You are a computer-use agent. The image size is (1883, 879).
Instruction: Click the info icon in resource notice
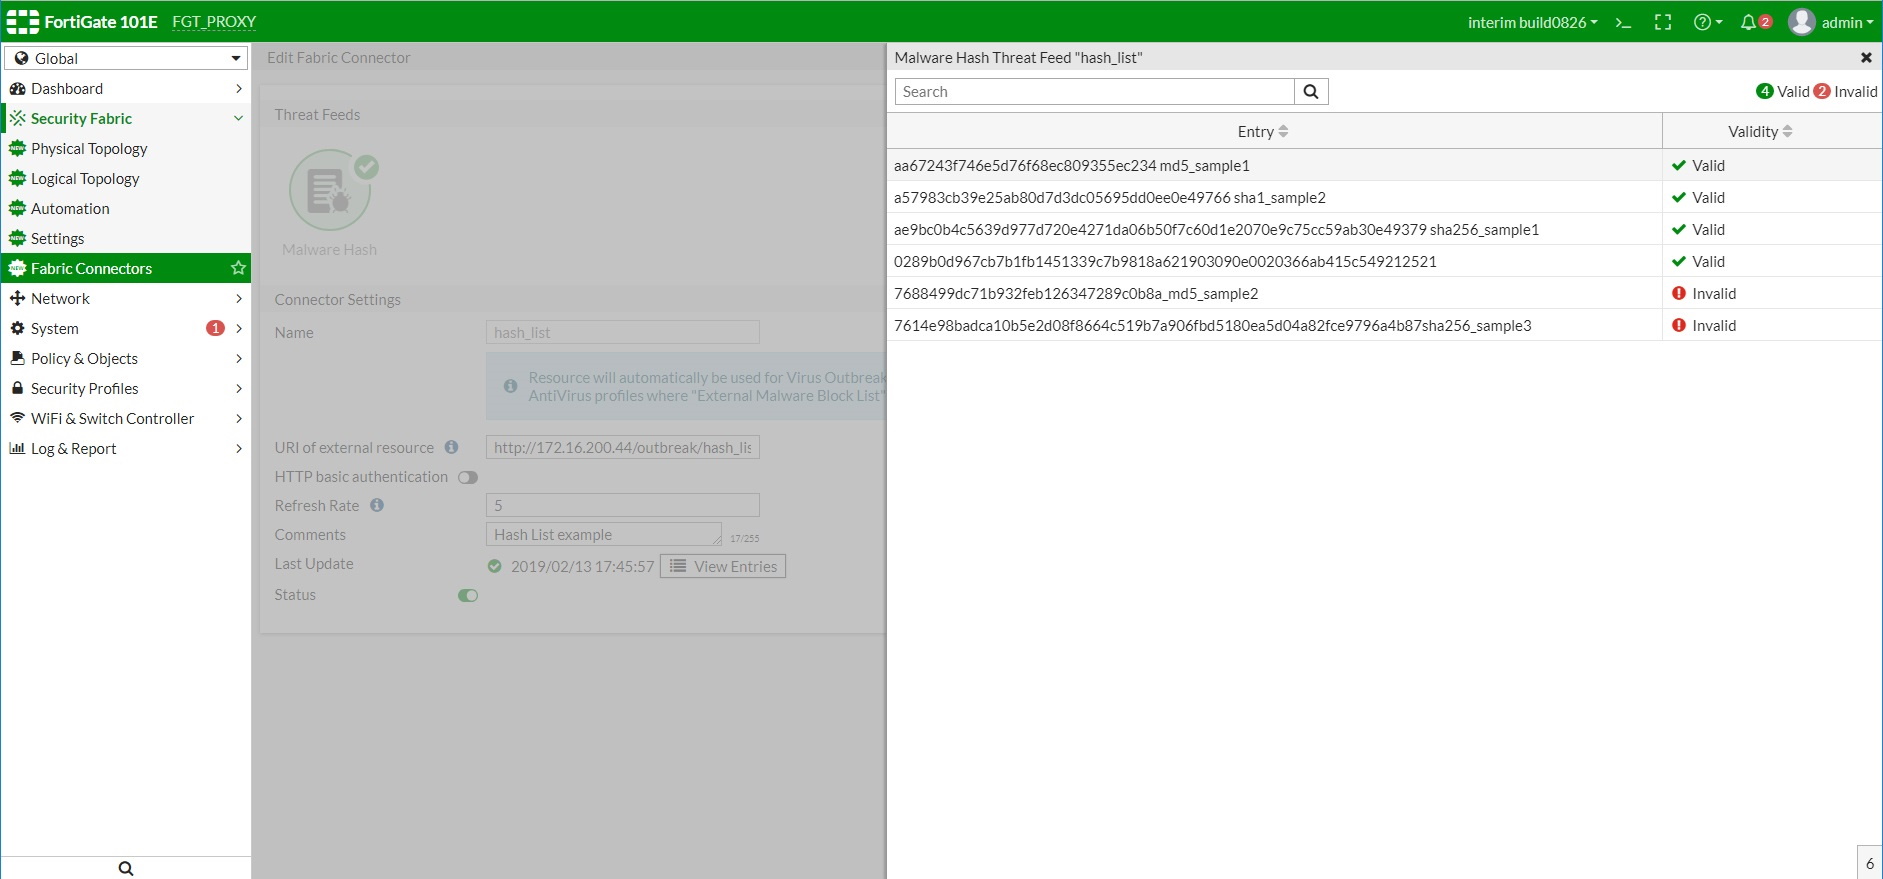(x=510, y=386)
